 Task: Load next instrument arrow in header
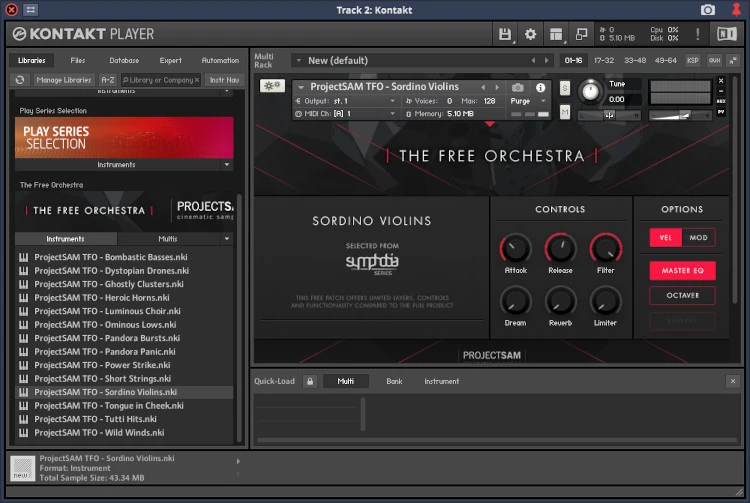(x=497, y=87)
